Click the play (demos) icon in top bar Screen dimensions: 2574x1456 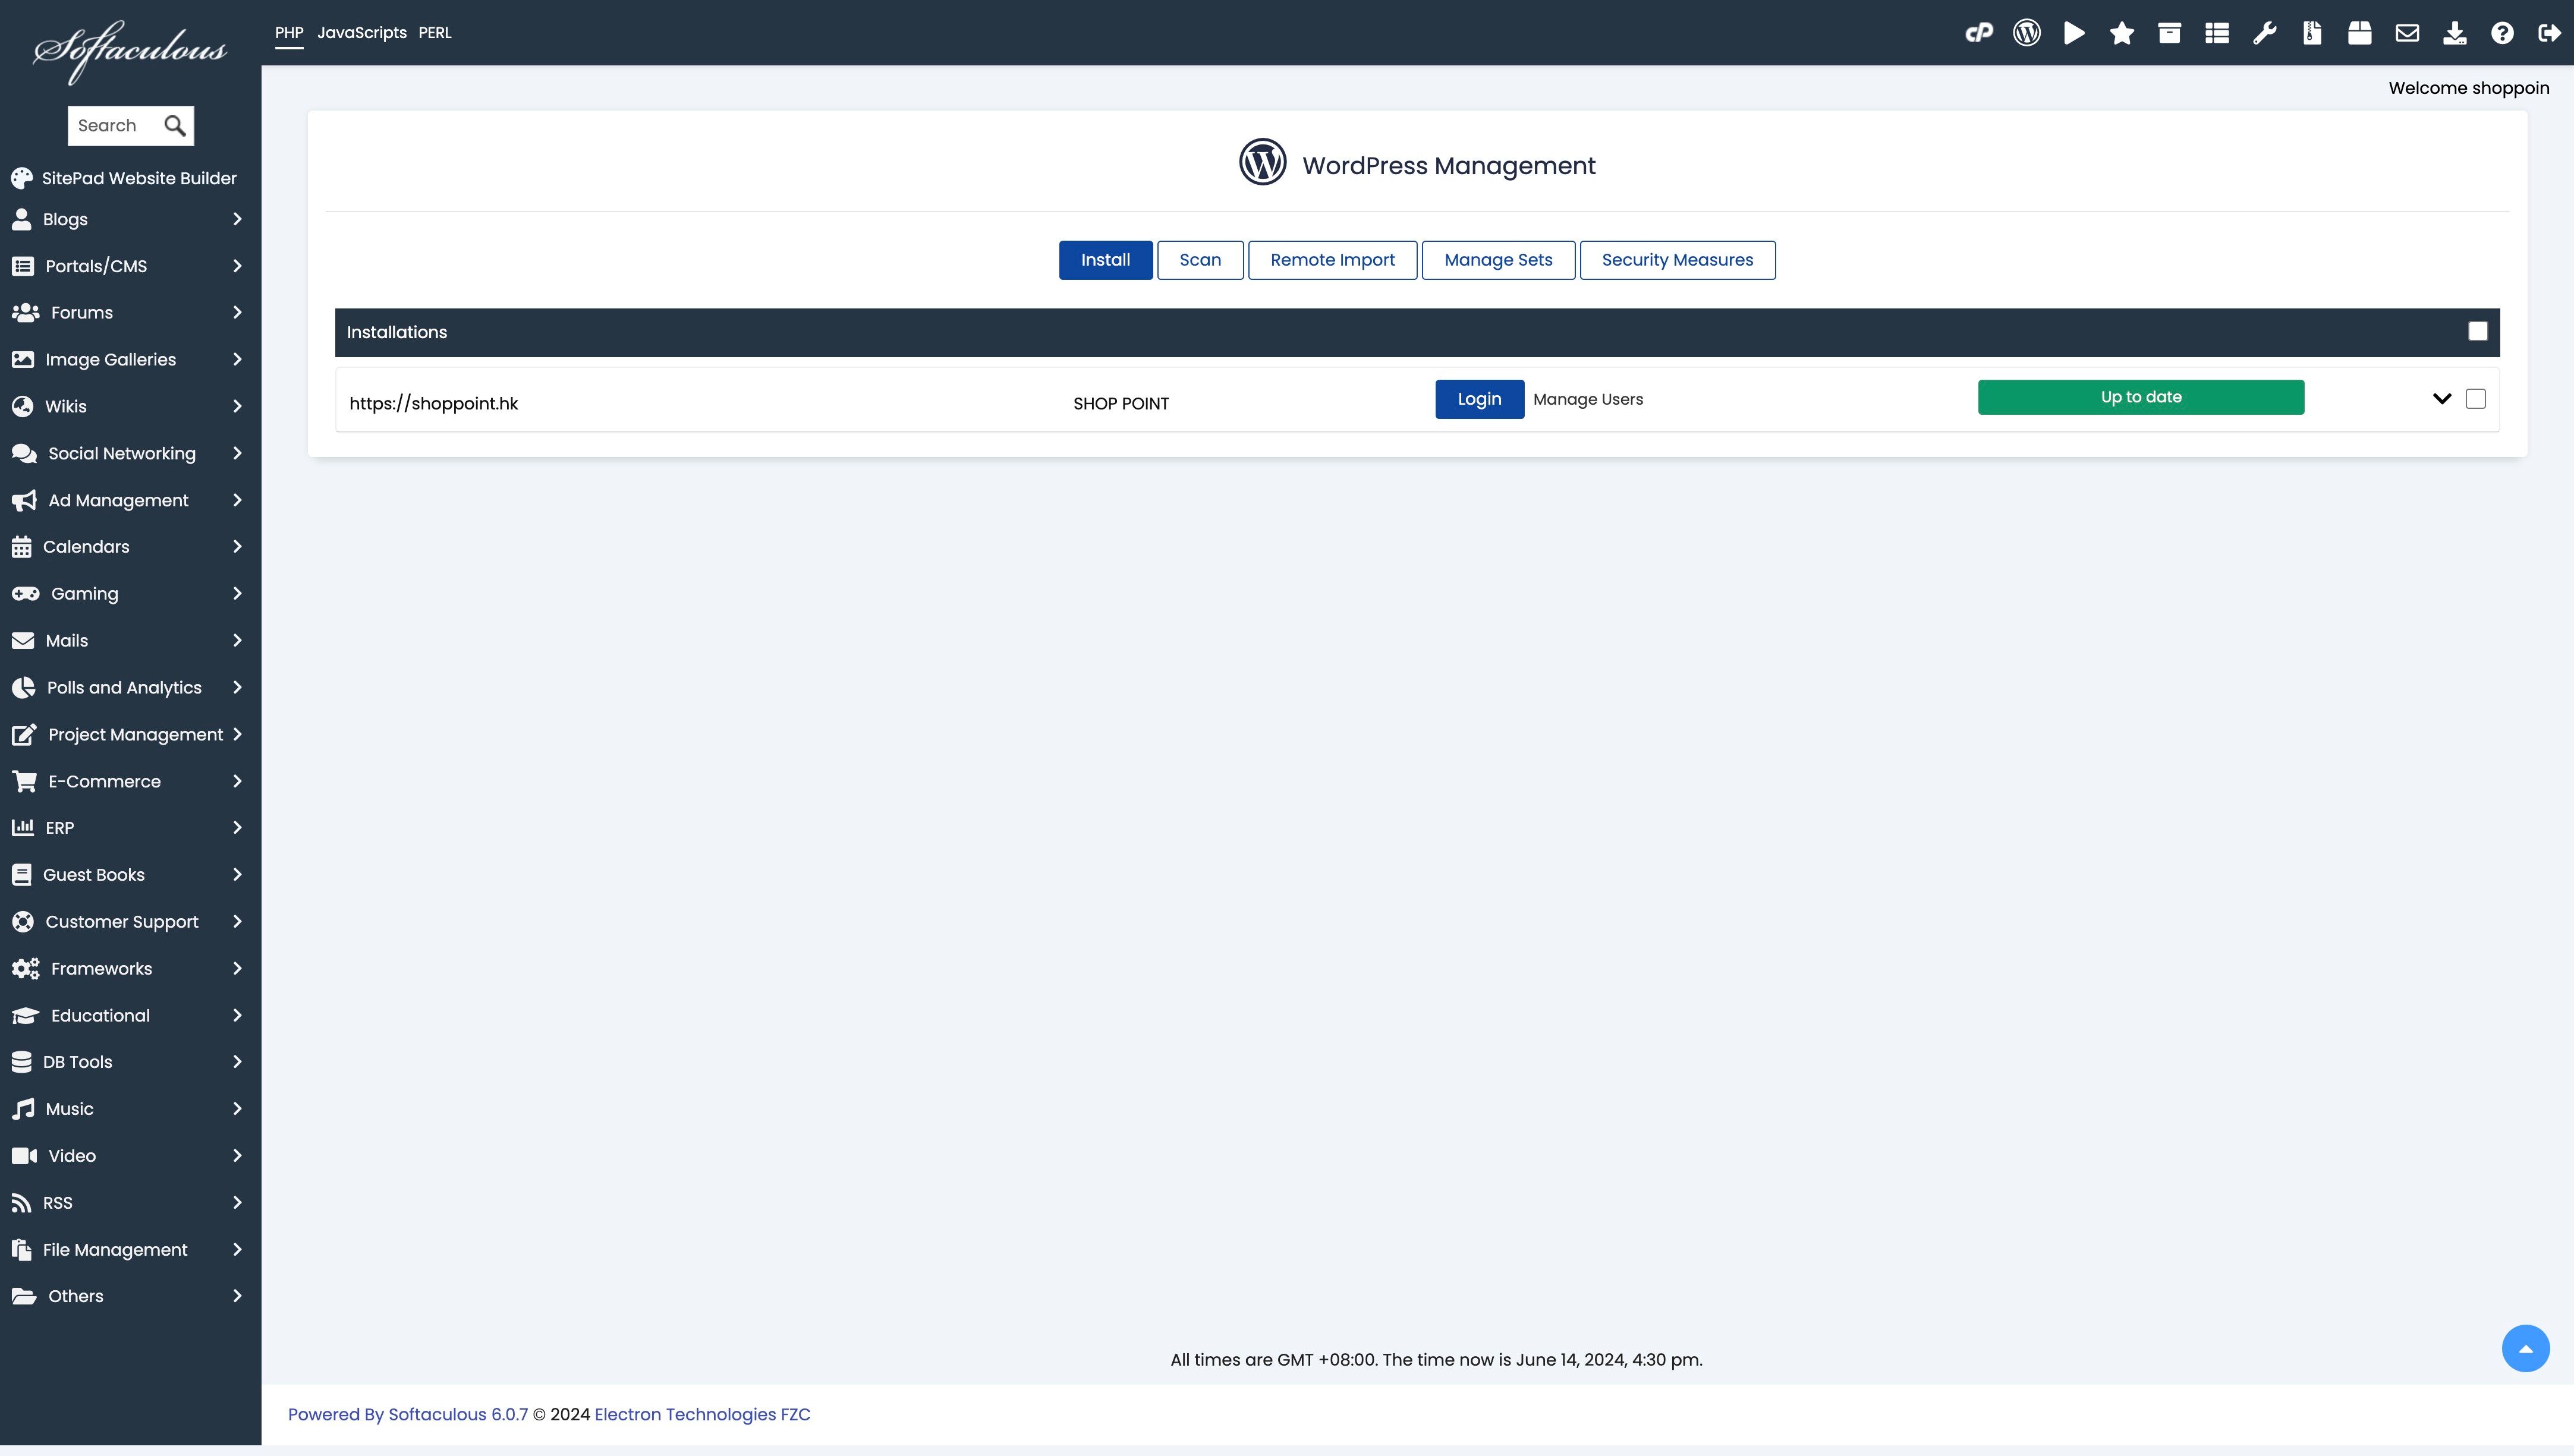tap(2074, 33)
